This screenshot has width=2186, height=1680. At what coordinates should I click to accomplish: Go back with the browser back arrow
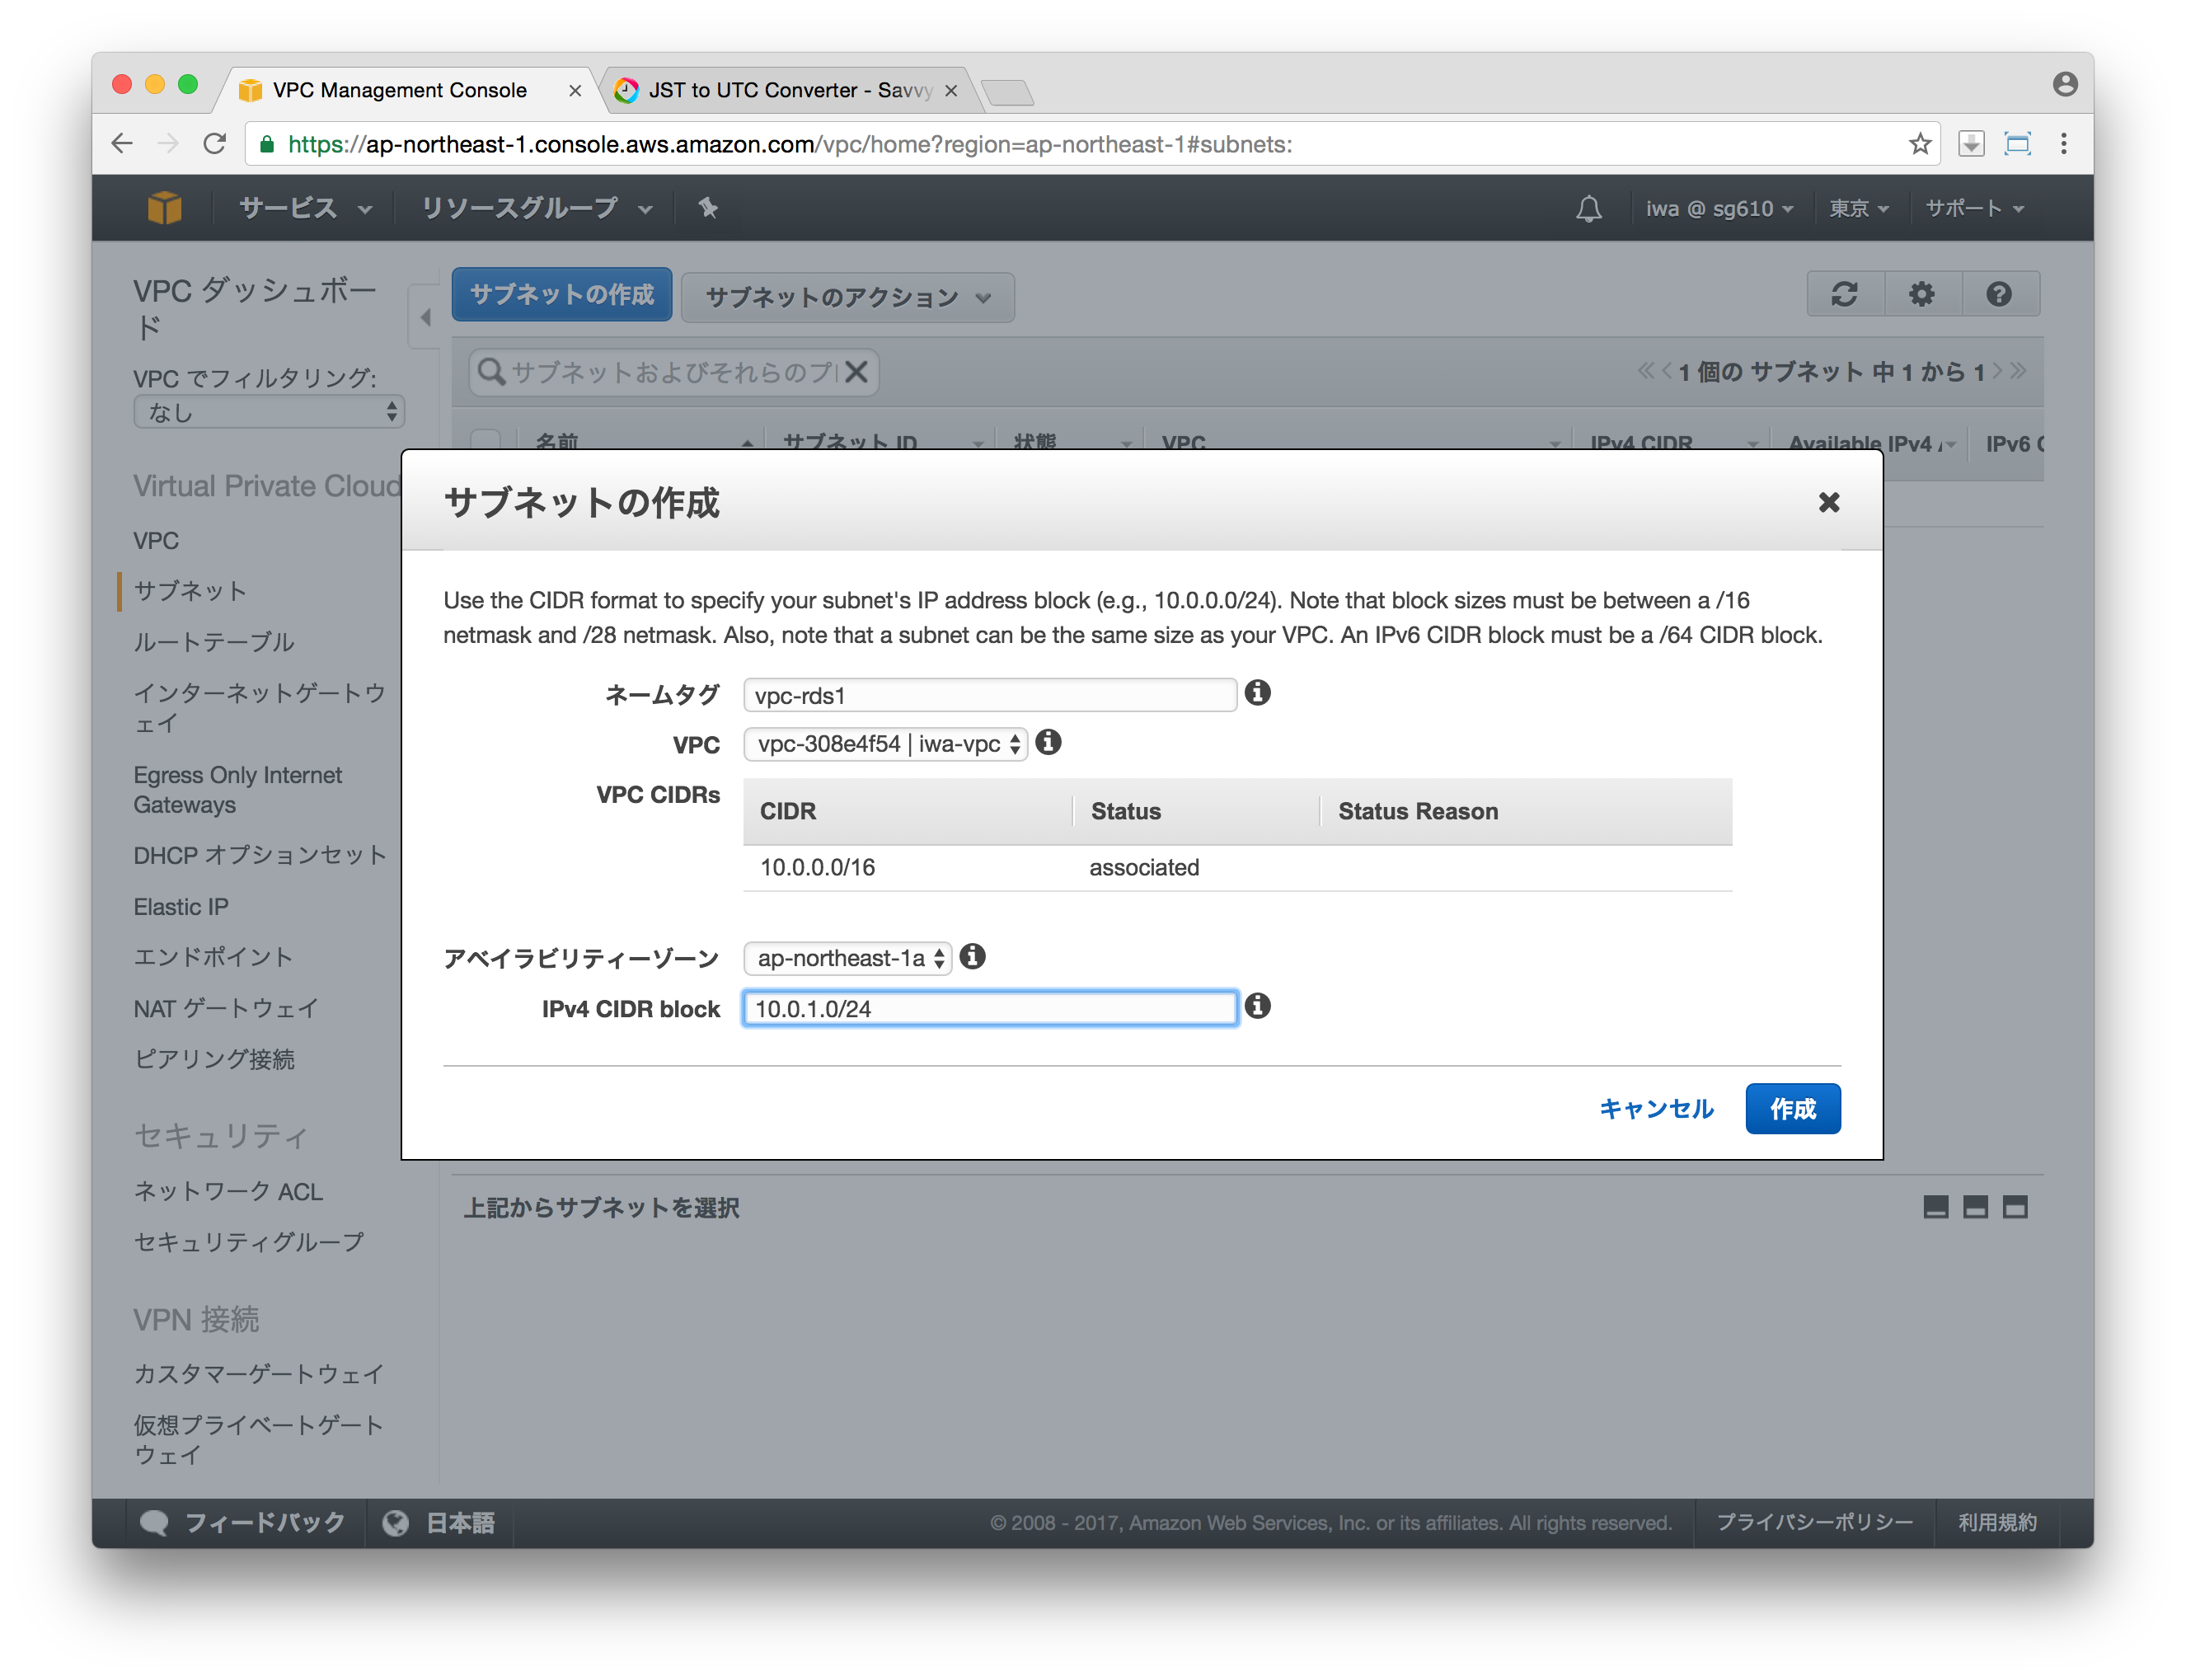pyautogui.click(x=122, y=144)
